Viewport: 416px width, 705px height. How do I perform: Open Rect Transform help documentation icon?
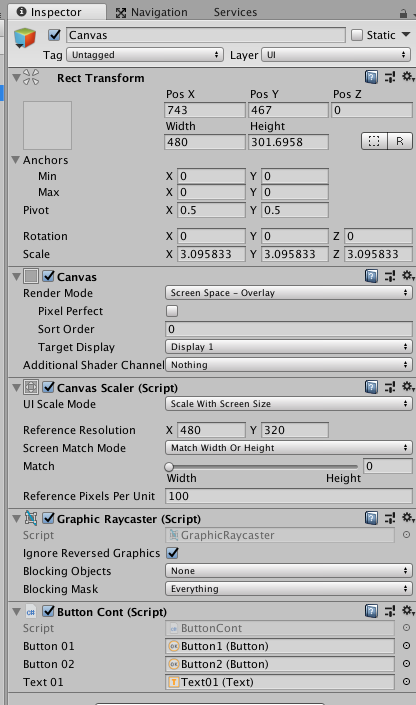371,77
